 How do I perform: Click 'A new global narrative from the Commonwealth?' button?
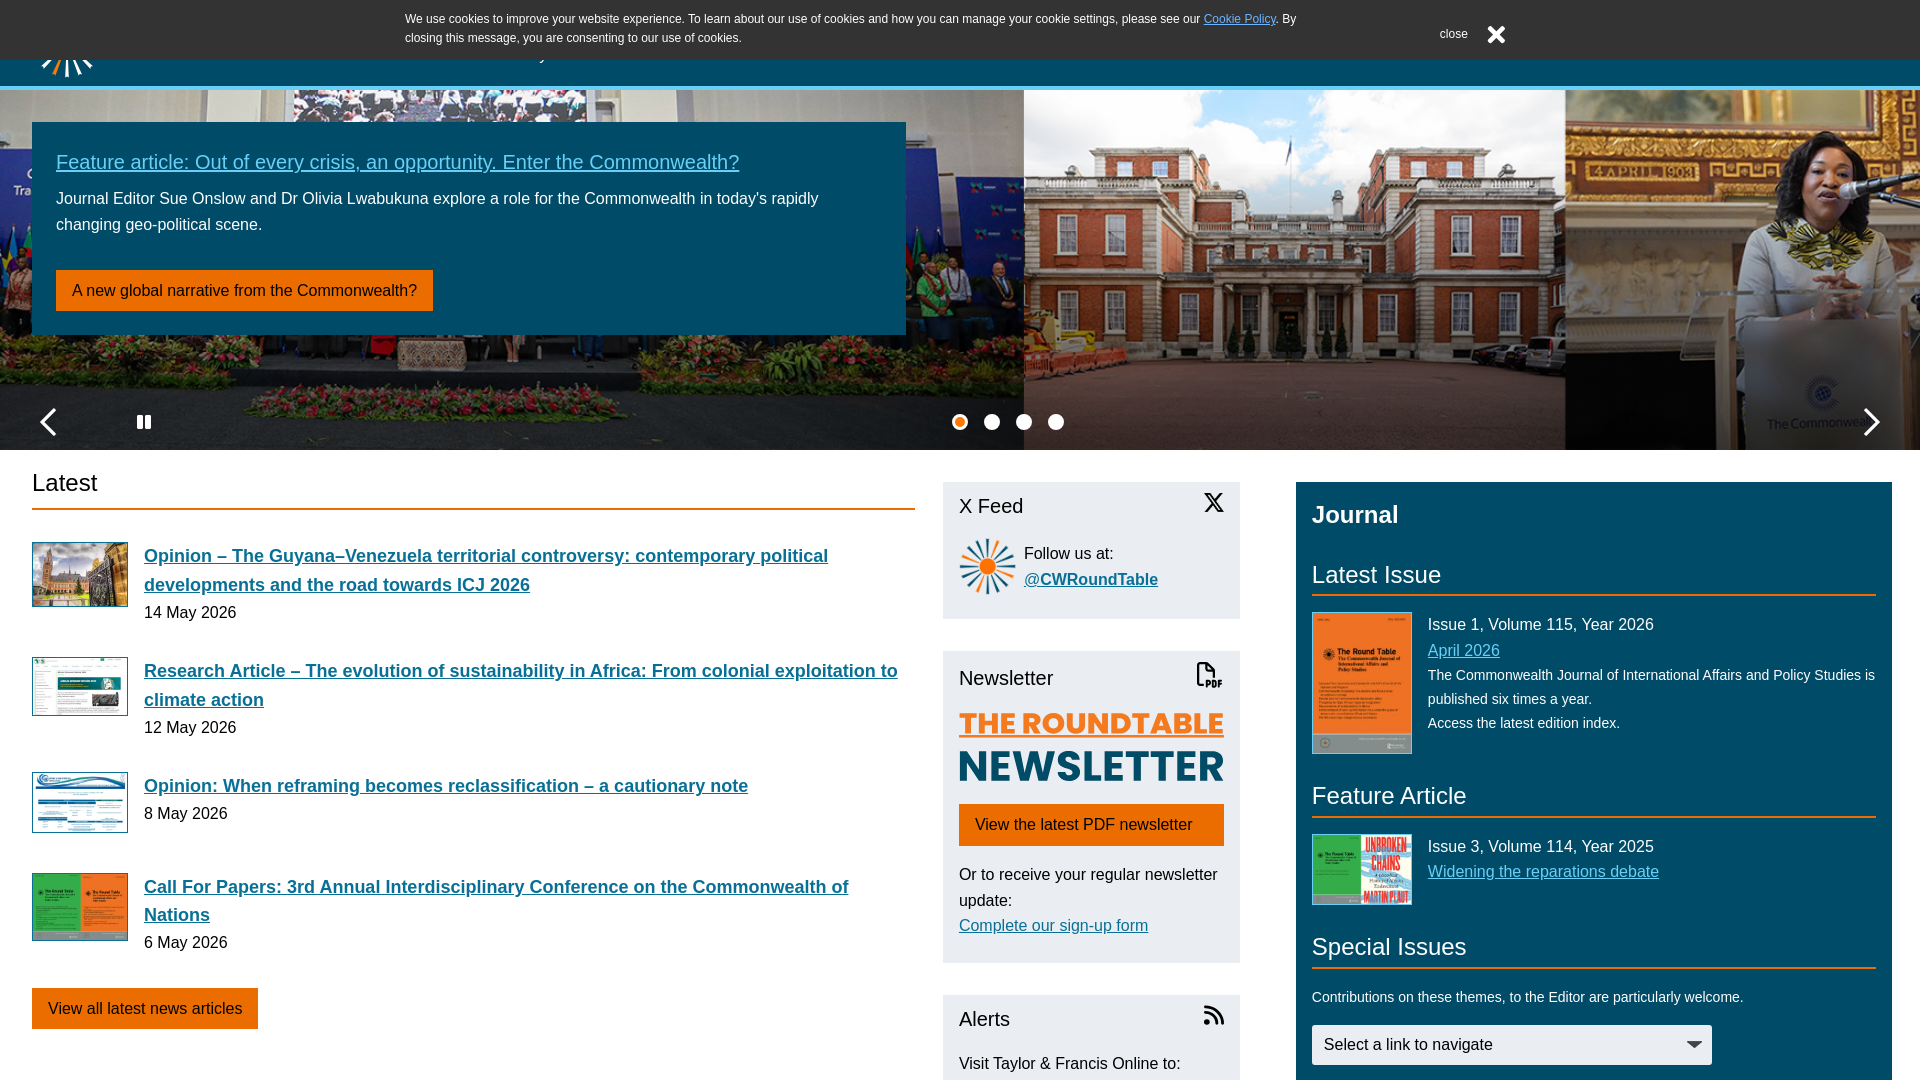(x=244, y=290)
